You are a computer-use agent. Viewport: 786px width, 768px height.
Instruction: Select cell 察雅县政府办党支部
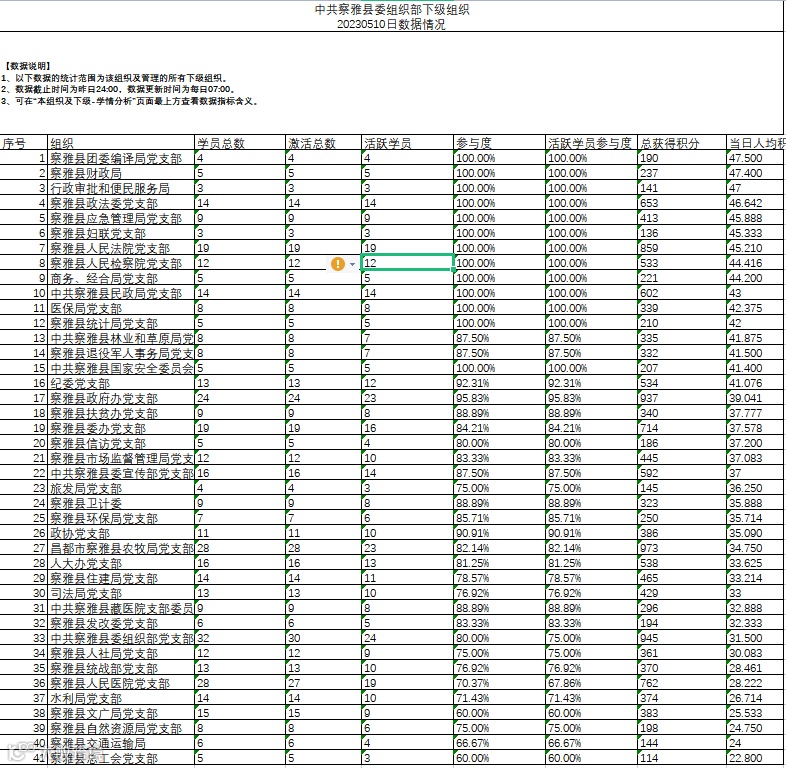click(x=121, y=399)
